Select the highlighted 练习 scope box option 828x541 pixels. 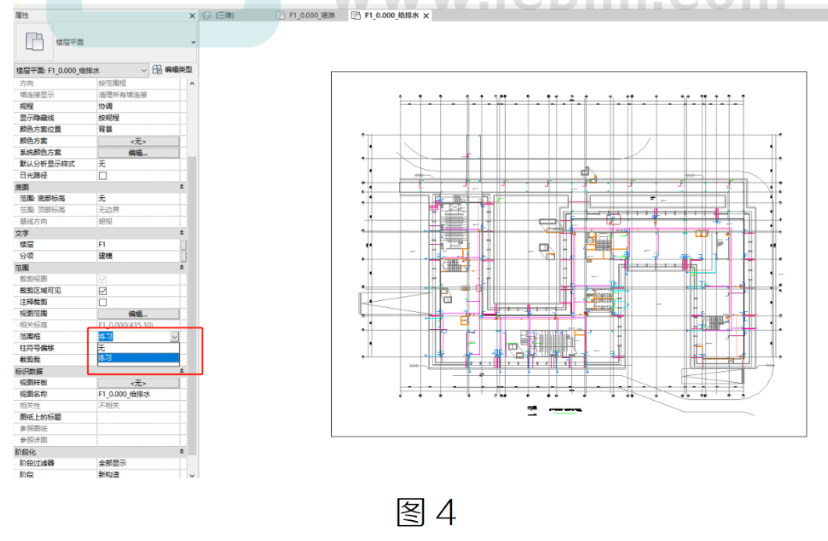[x=138, y=358]
